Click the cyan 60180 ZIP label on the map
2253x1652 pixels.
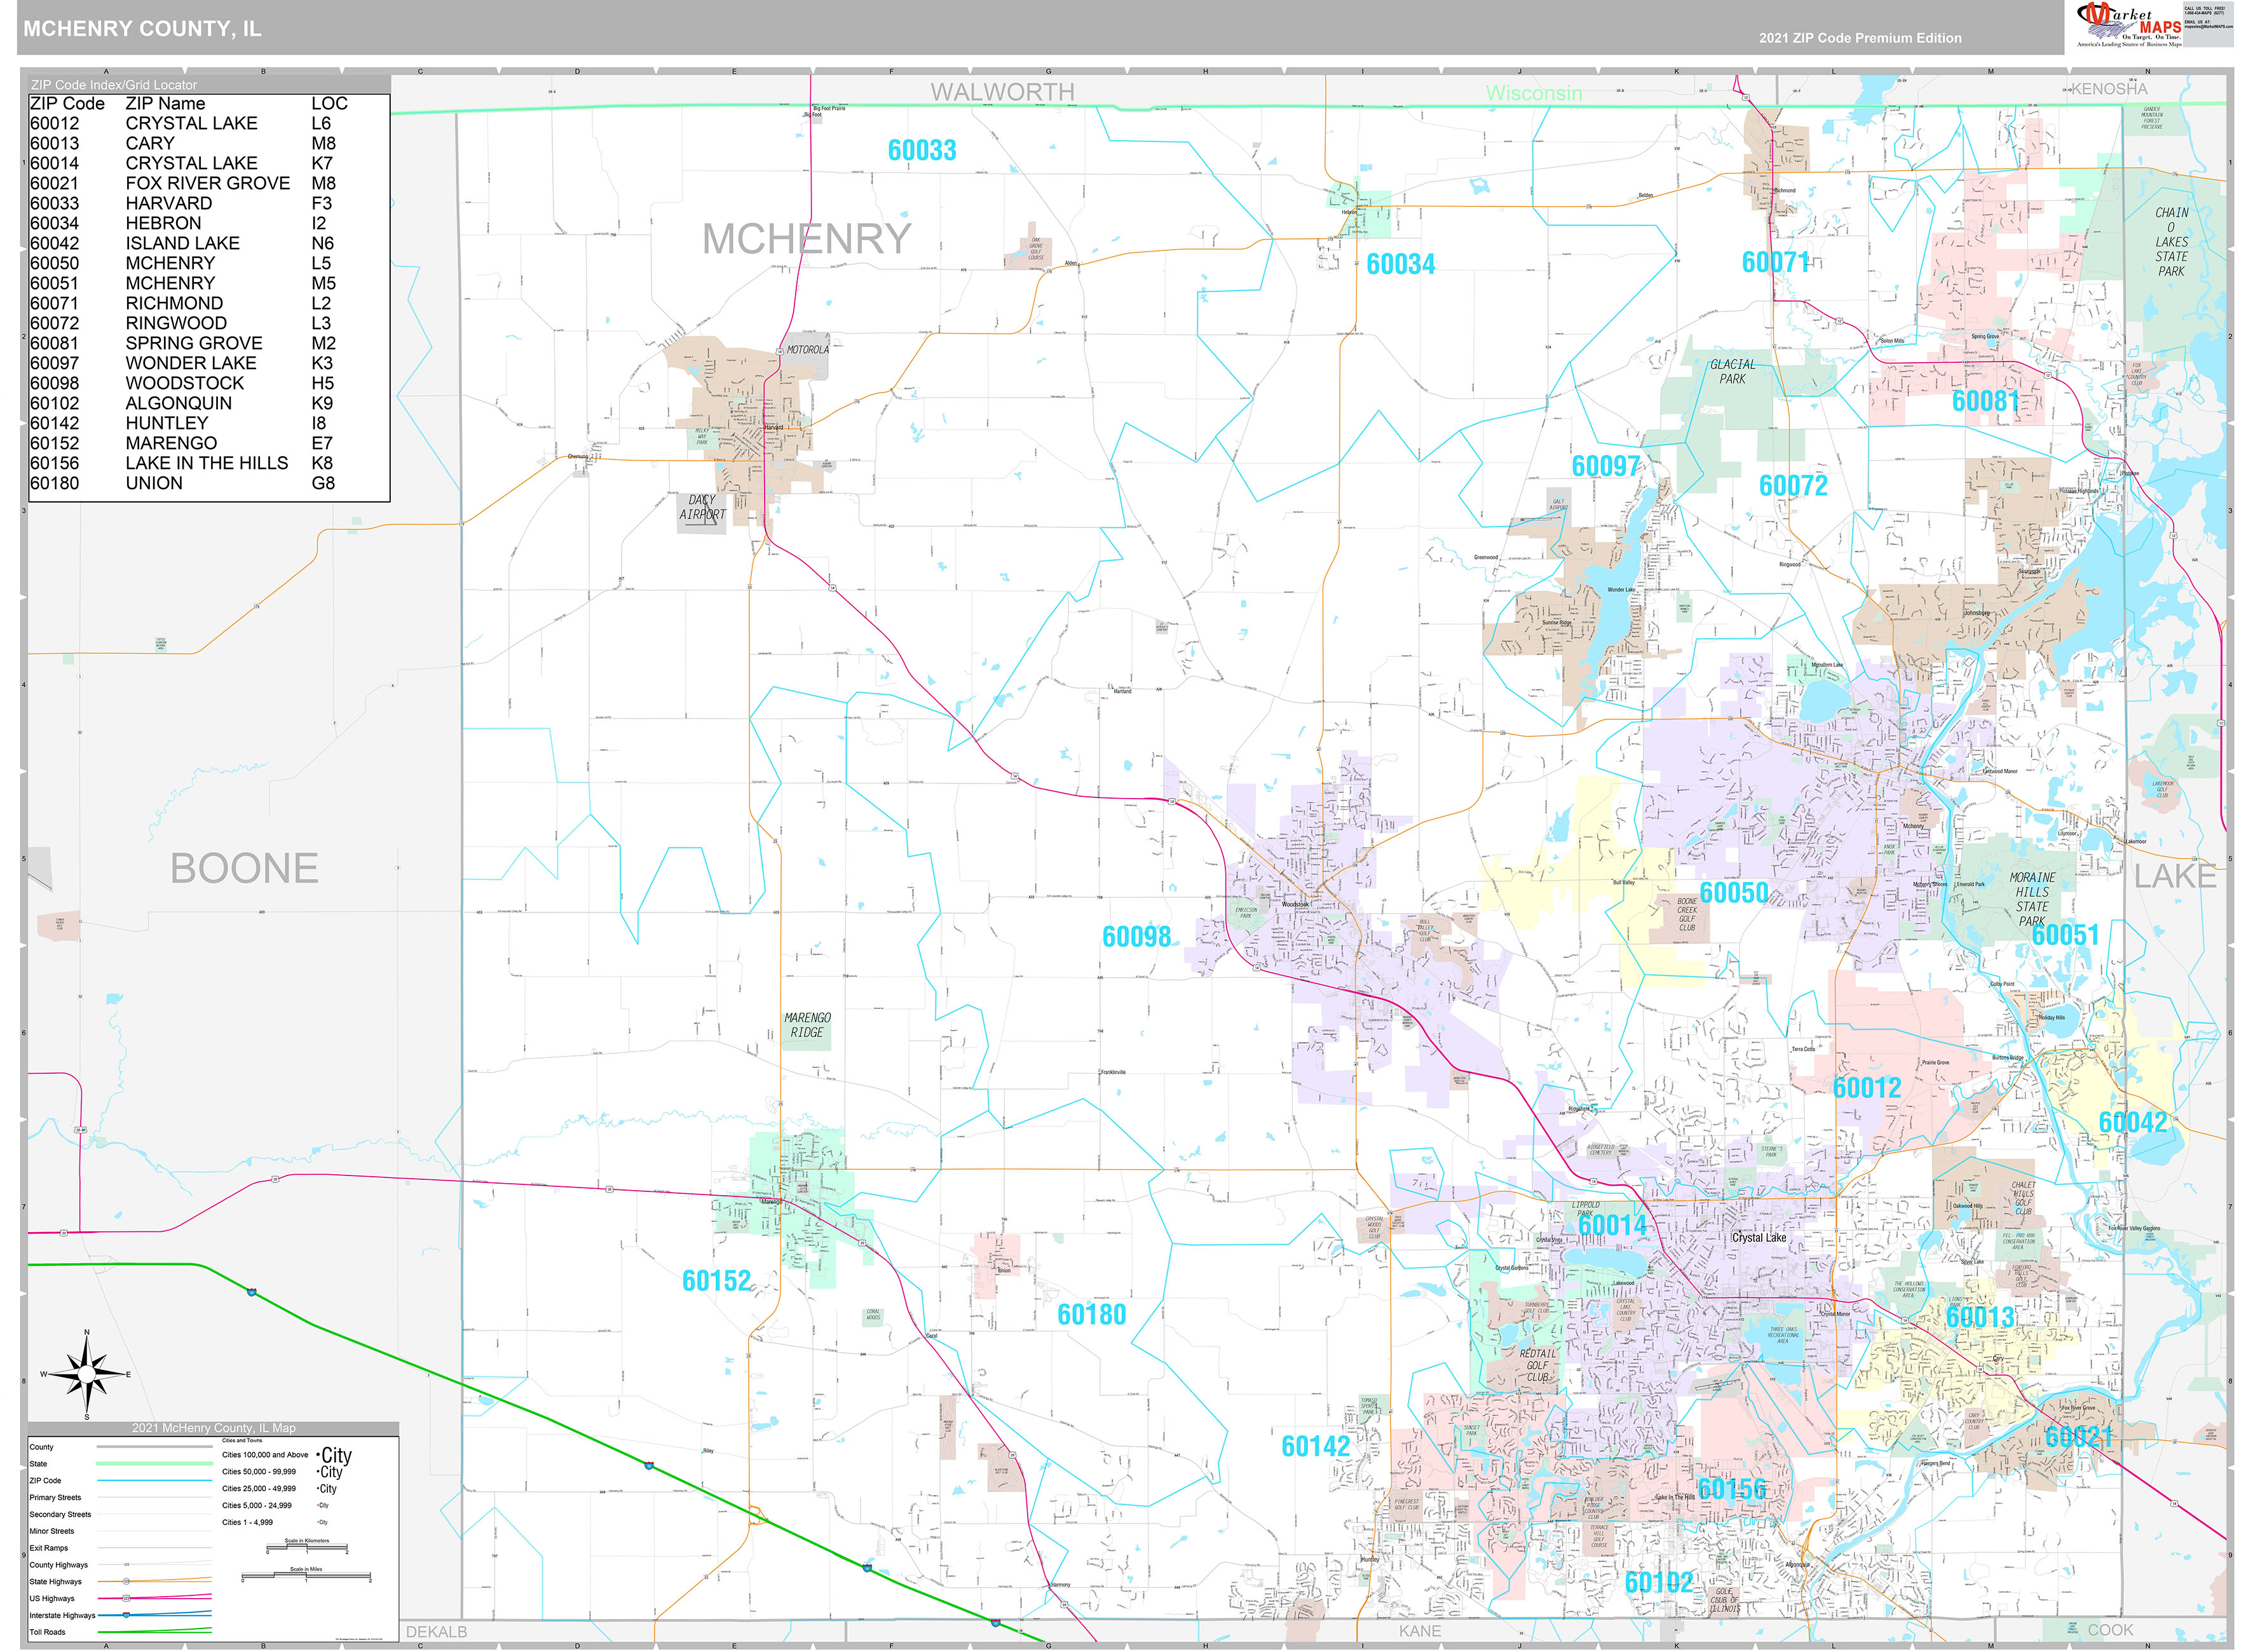1092,1315
